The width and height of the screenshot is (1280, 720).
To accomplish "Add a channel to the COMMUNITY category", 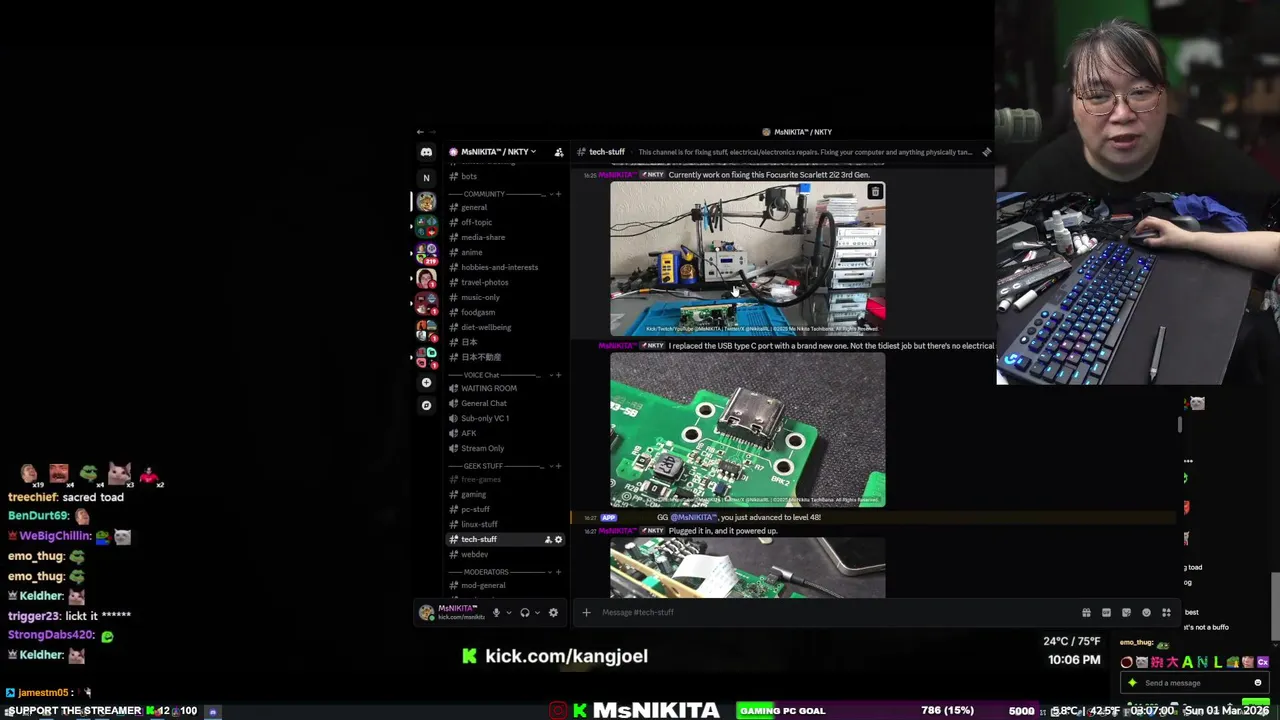I will click(x=558, y=194).
